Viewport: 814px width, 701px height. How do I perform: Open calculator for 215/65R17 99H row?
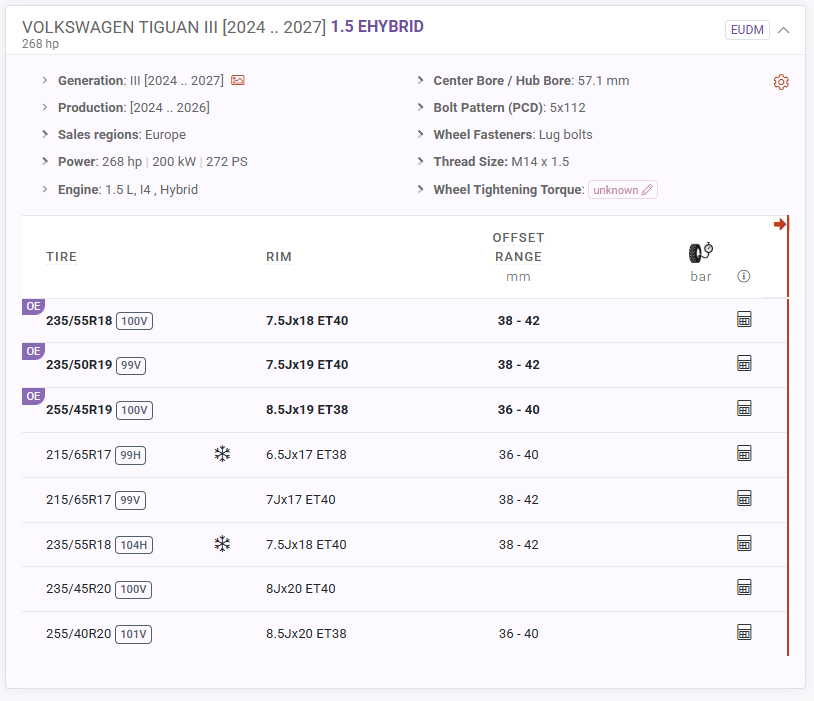click(x=744, y=453)
